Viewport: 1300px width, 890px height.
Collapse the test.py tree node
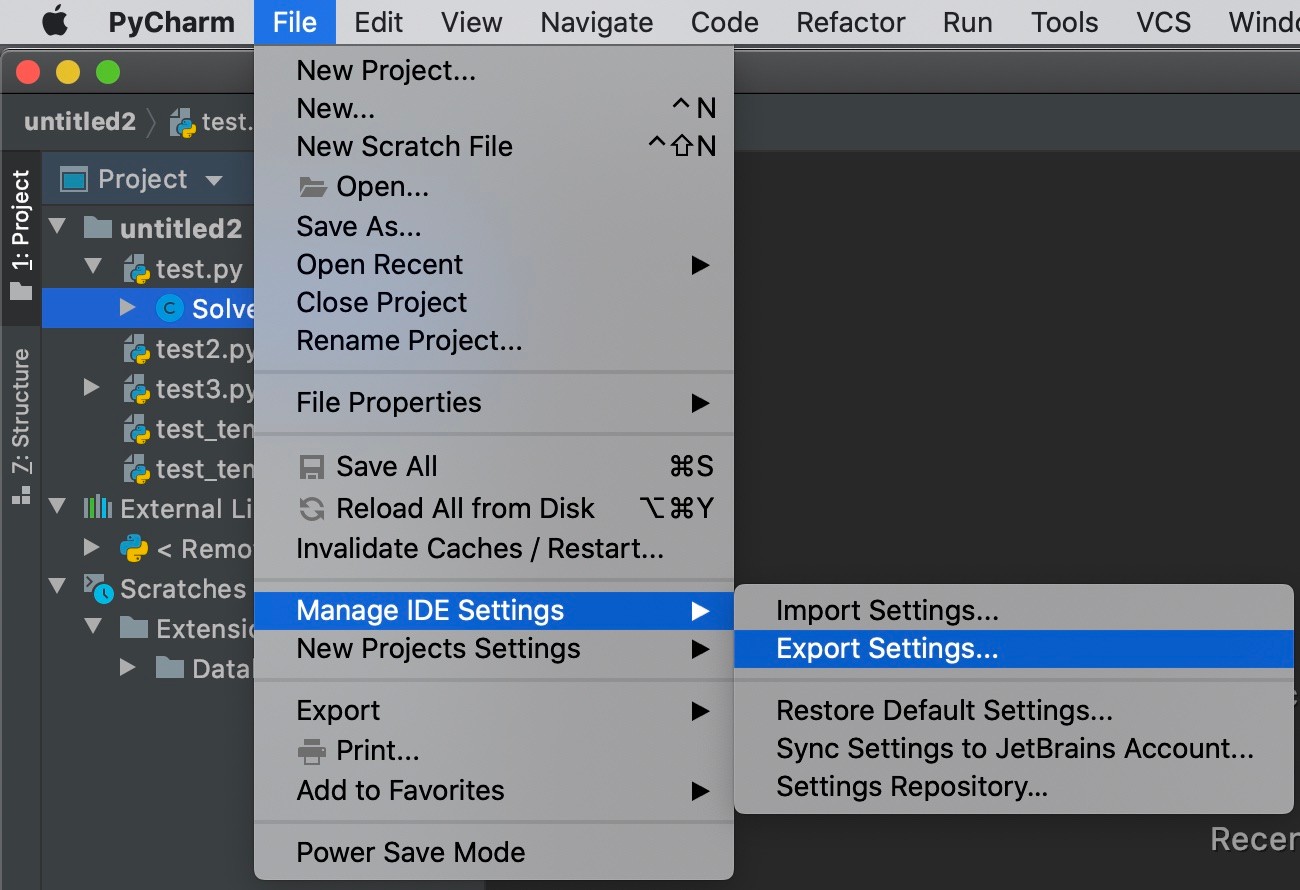click(x=93, y=267)
